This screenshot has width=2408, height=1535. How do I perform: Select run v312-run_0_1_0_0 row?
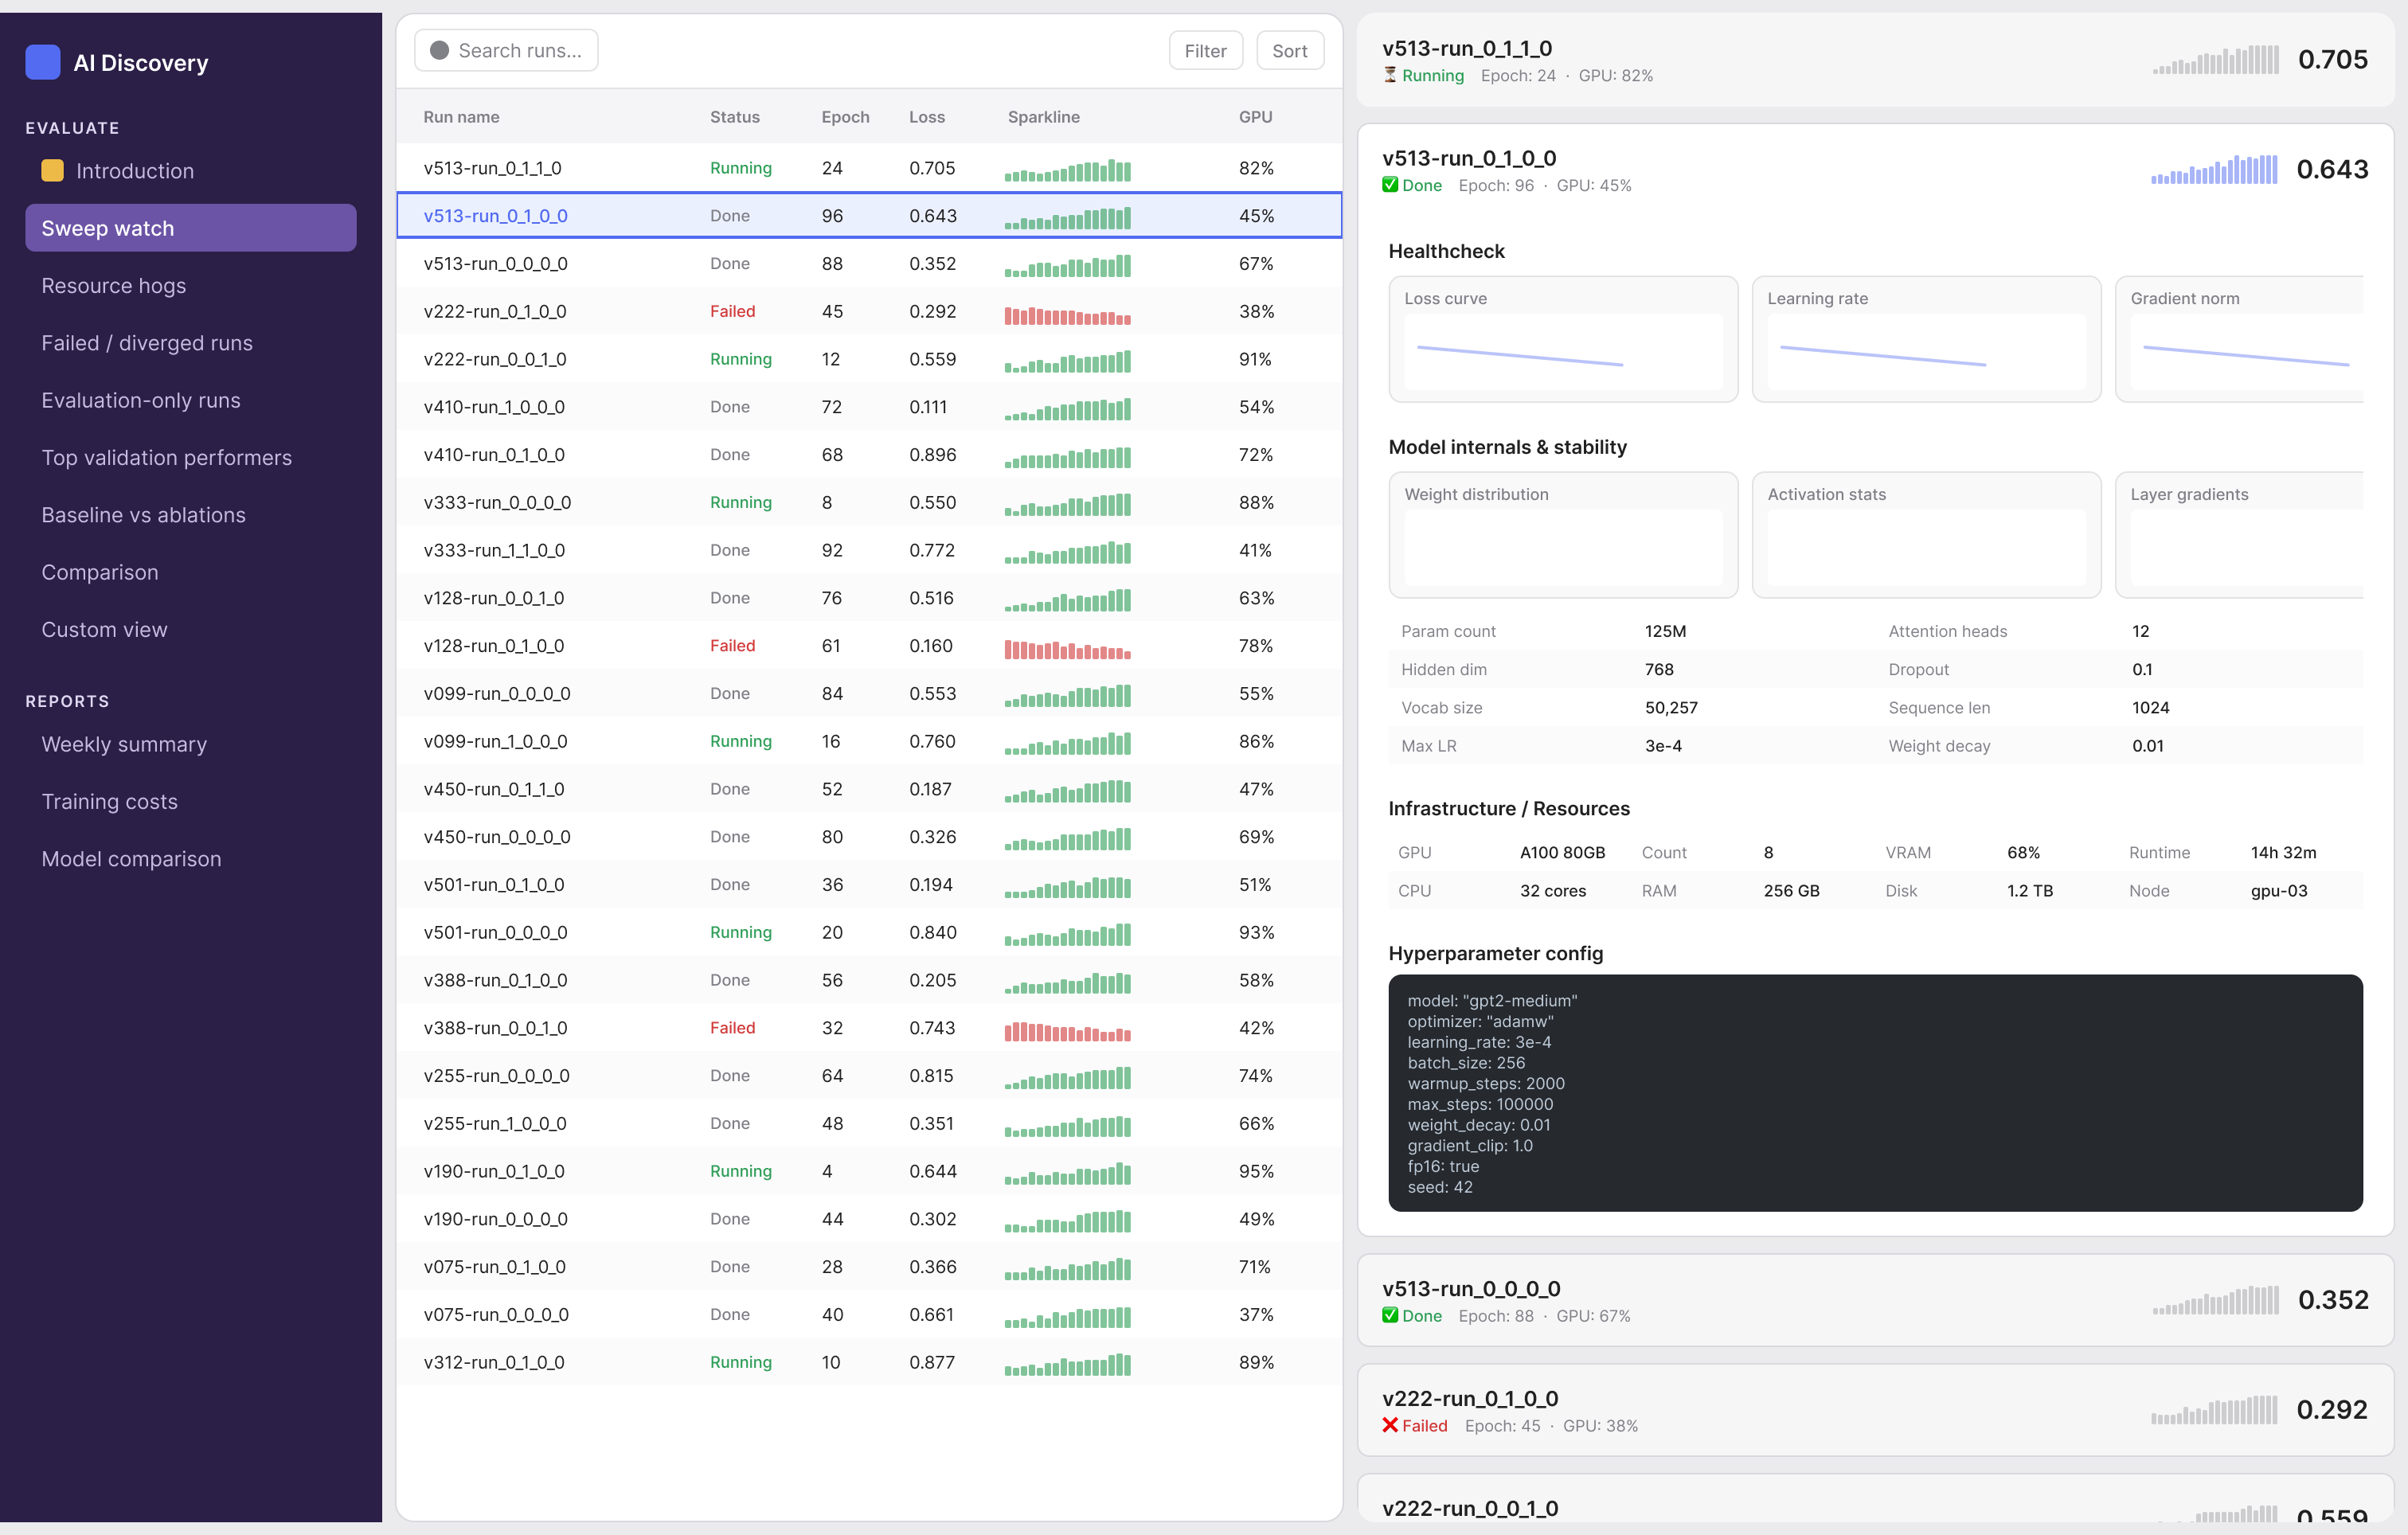point(868,1362)
